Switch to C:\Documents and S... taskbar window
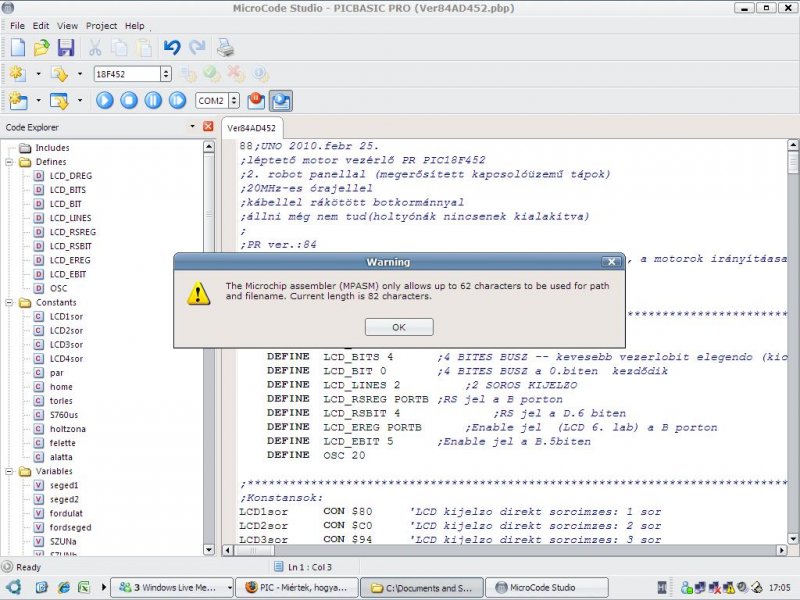 (x=421, y=588)
